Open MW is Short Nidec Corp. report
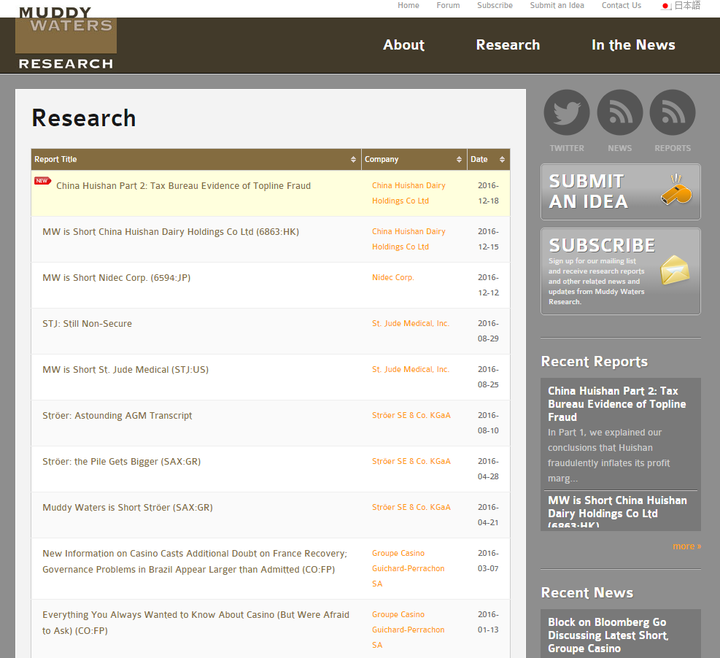 click(116, 277)
